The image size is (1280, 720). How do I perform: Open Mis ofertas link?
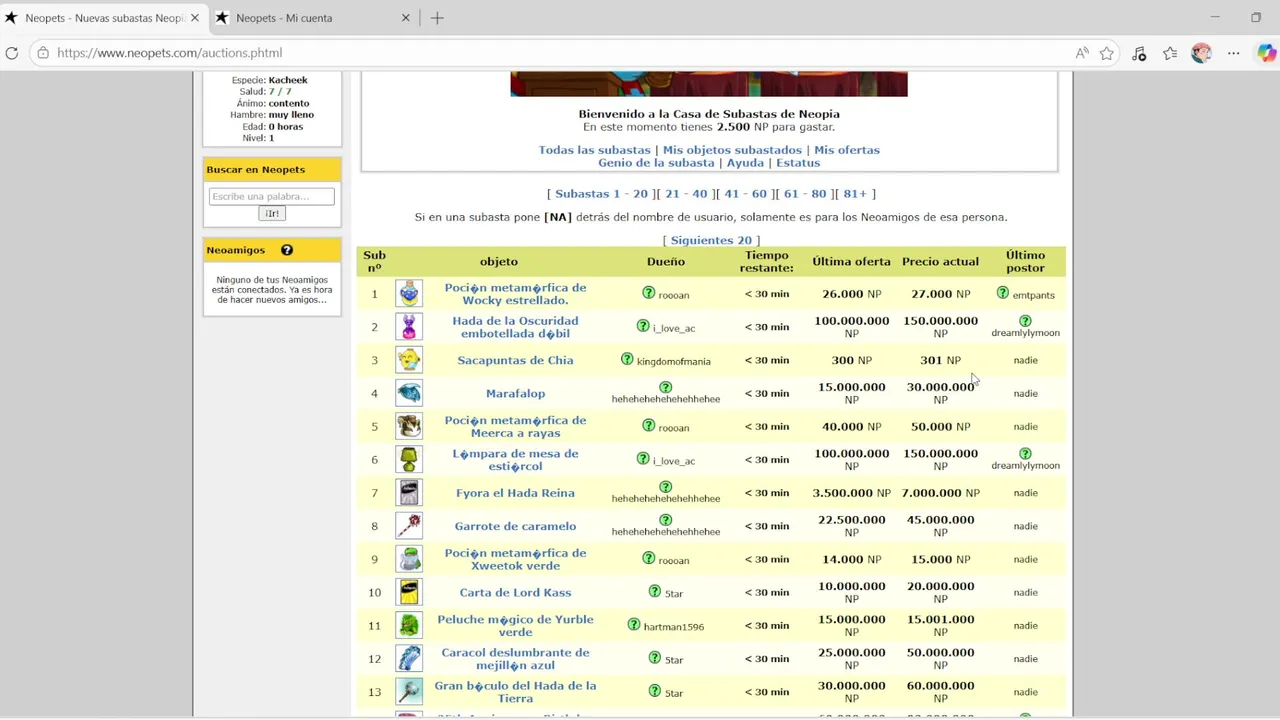click(847, 150)
